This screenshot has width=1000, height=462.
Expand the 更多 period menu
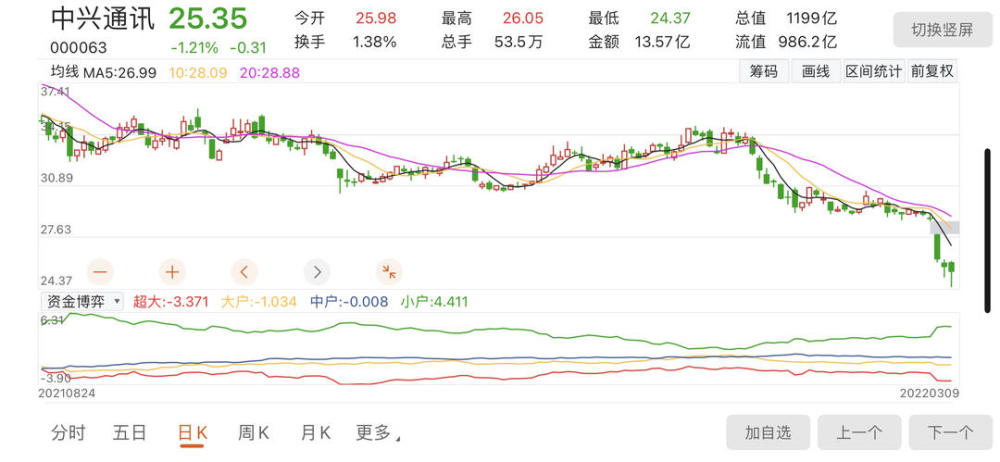[x=378, y=433]
